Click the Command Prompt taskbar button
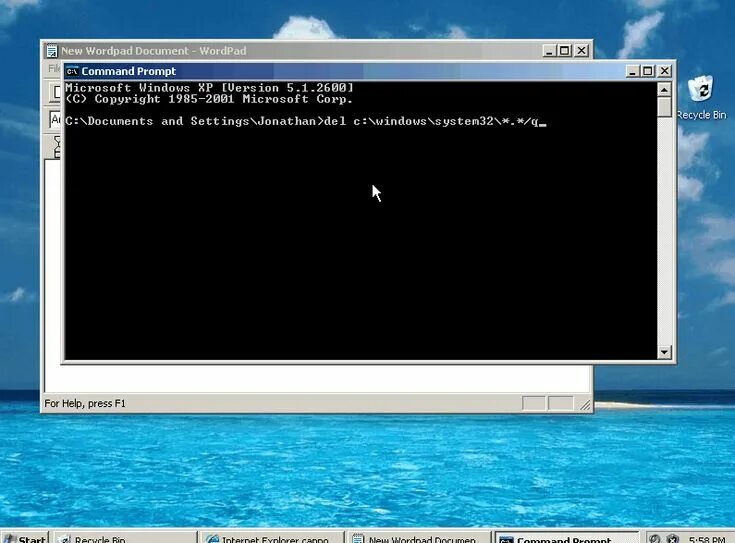The height and width of the screenshot is (543, 735). coord(566,538)
